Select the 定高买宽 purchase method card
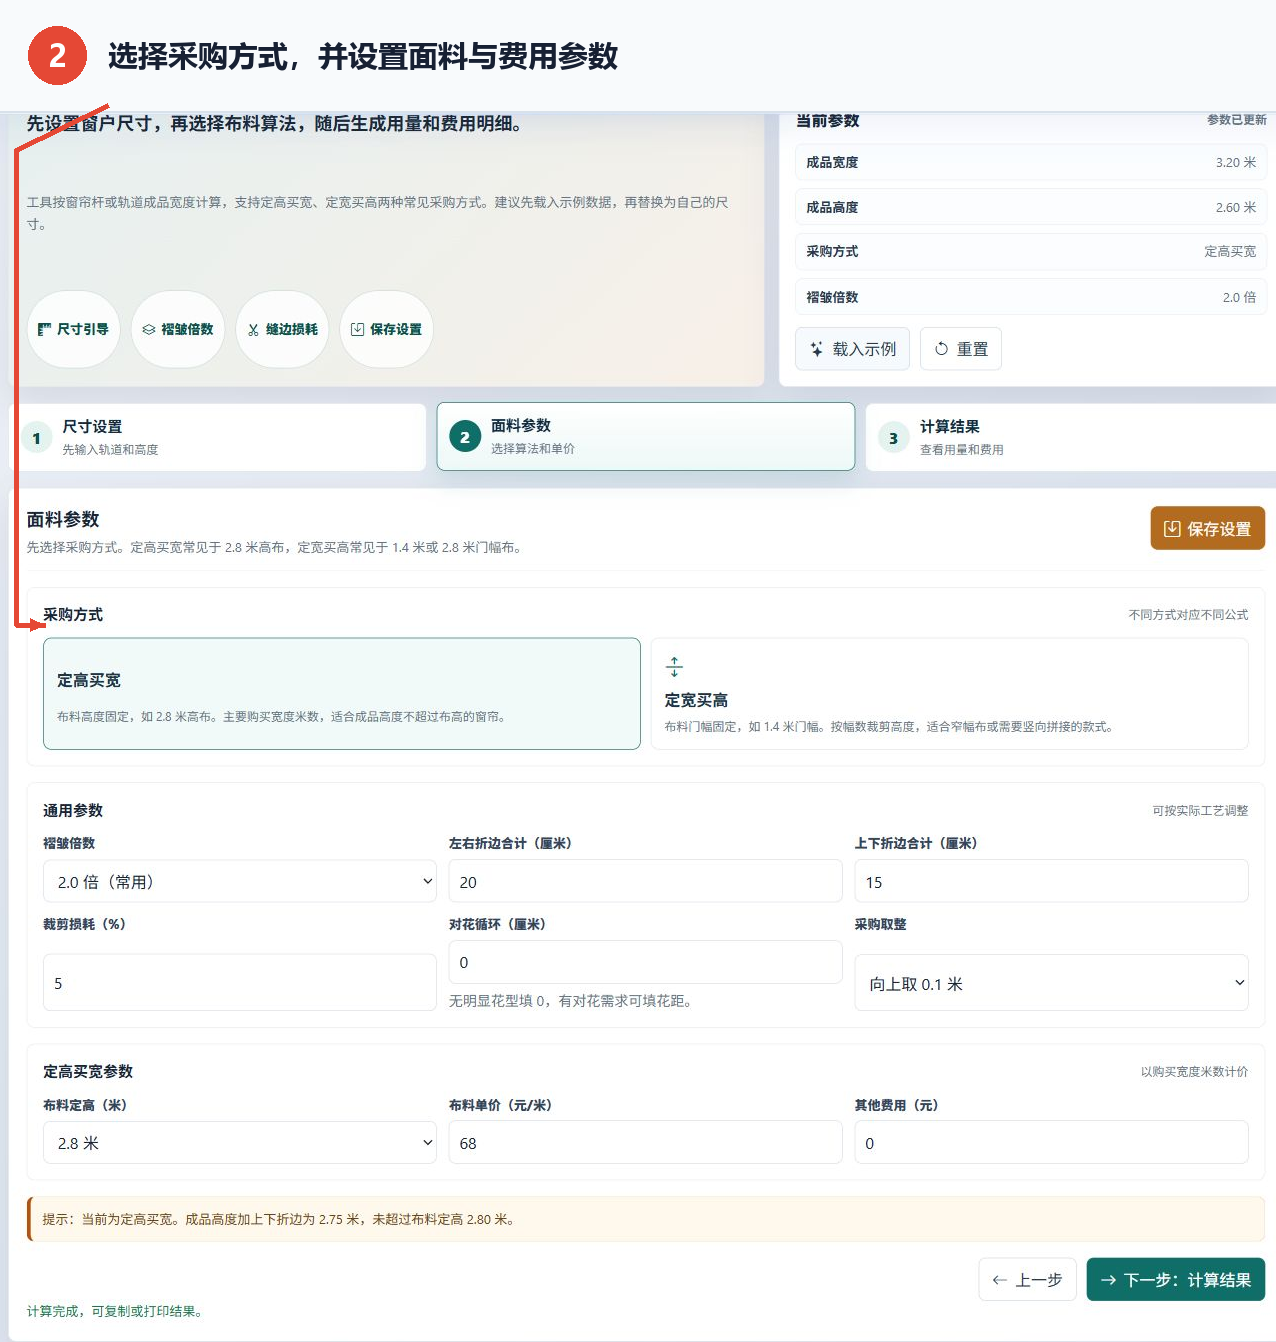Screen dimensions: 1276x1342 pyautogui.click(x=342, y=694)
